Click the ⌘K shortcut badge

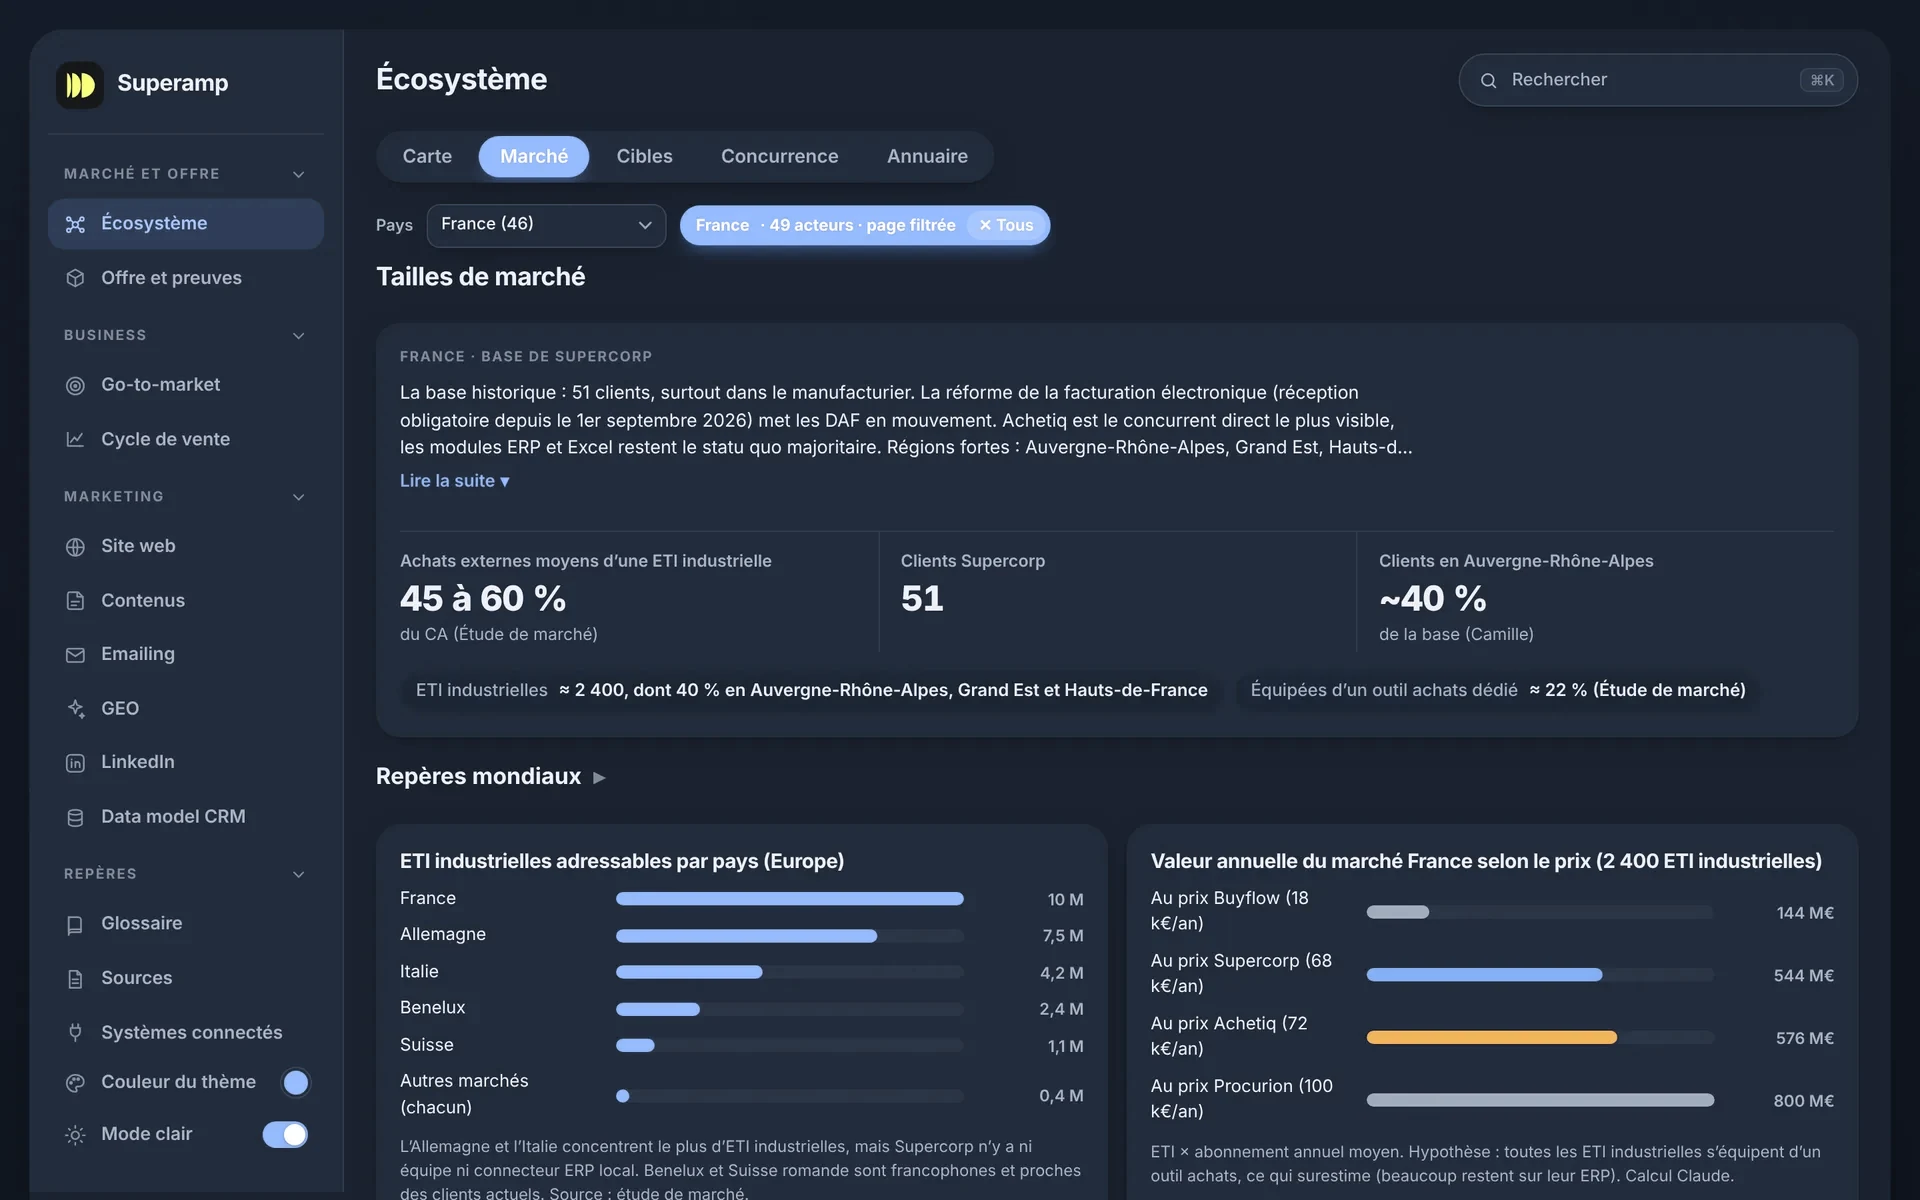pos(1822,80)
